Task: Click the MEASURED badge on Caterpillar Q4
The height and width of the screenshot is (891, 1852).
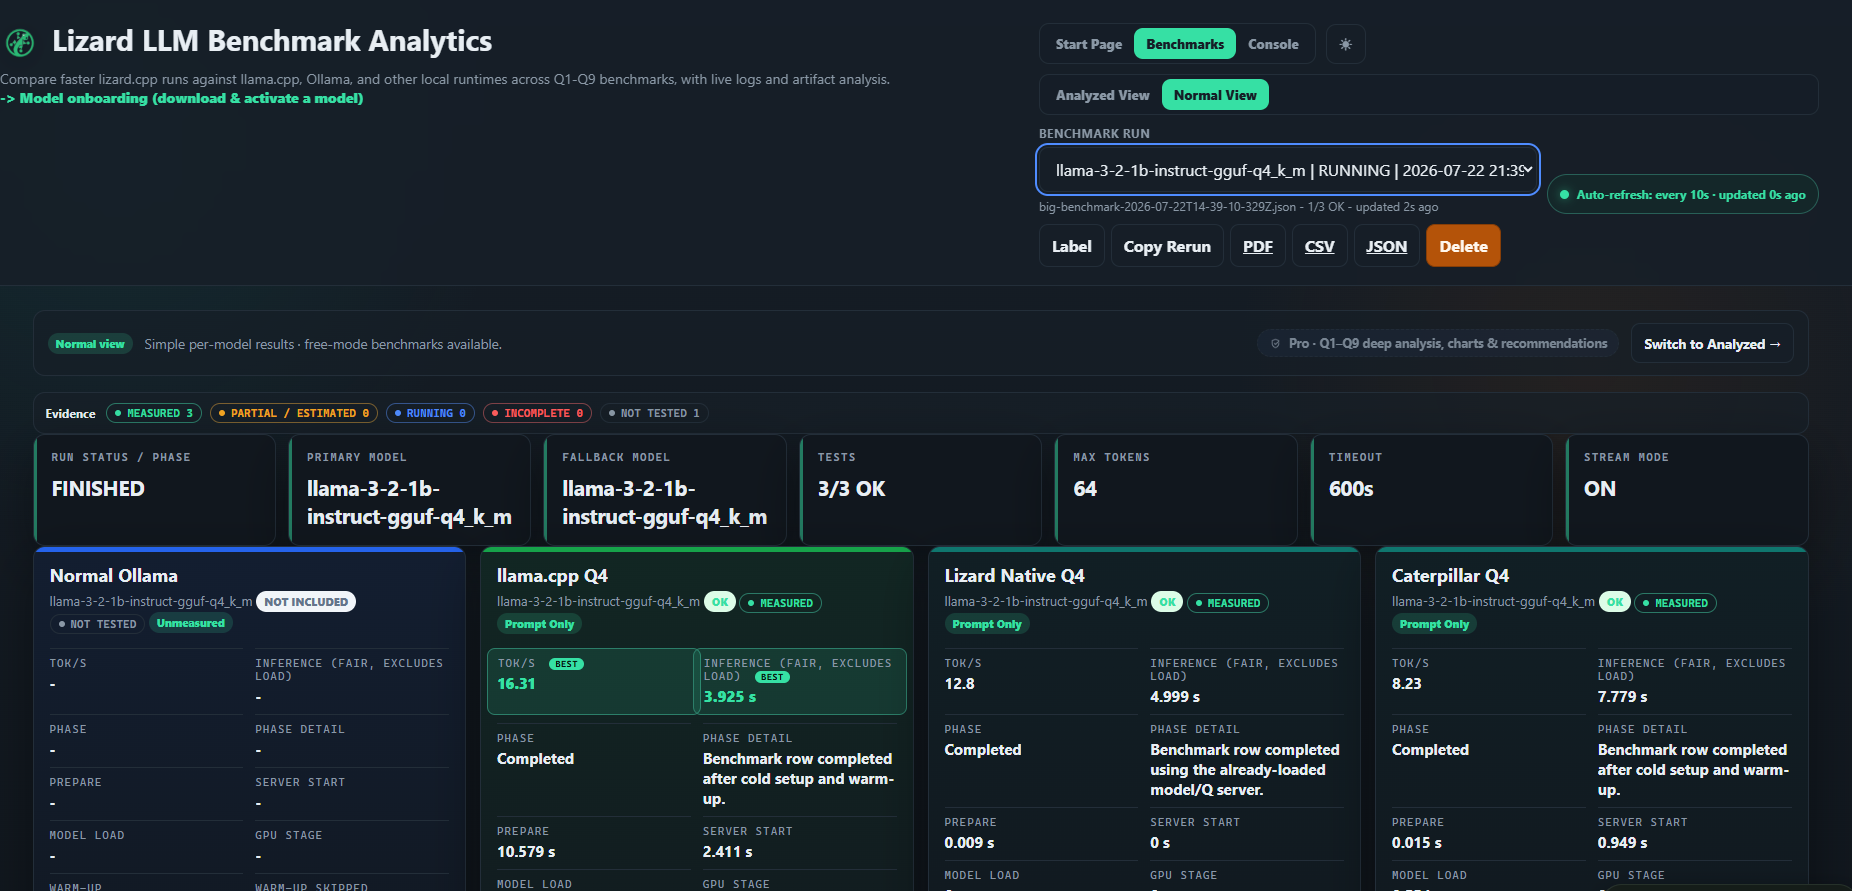Action: click(1675, 603)
